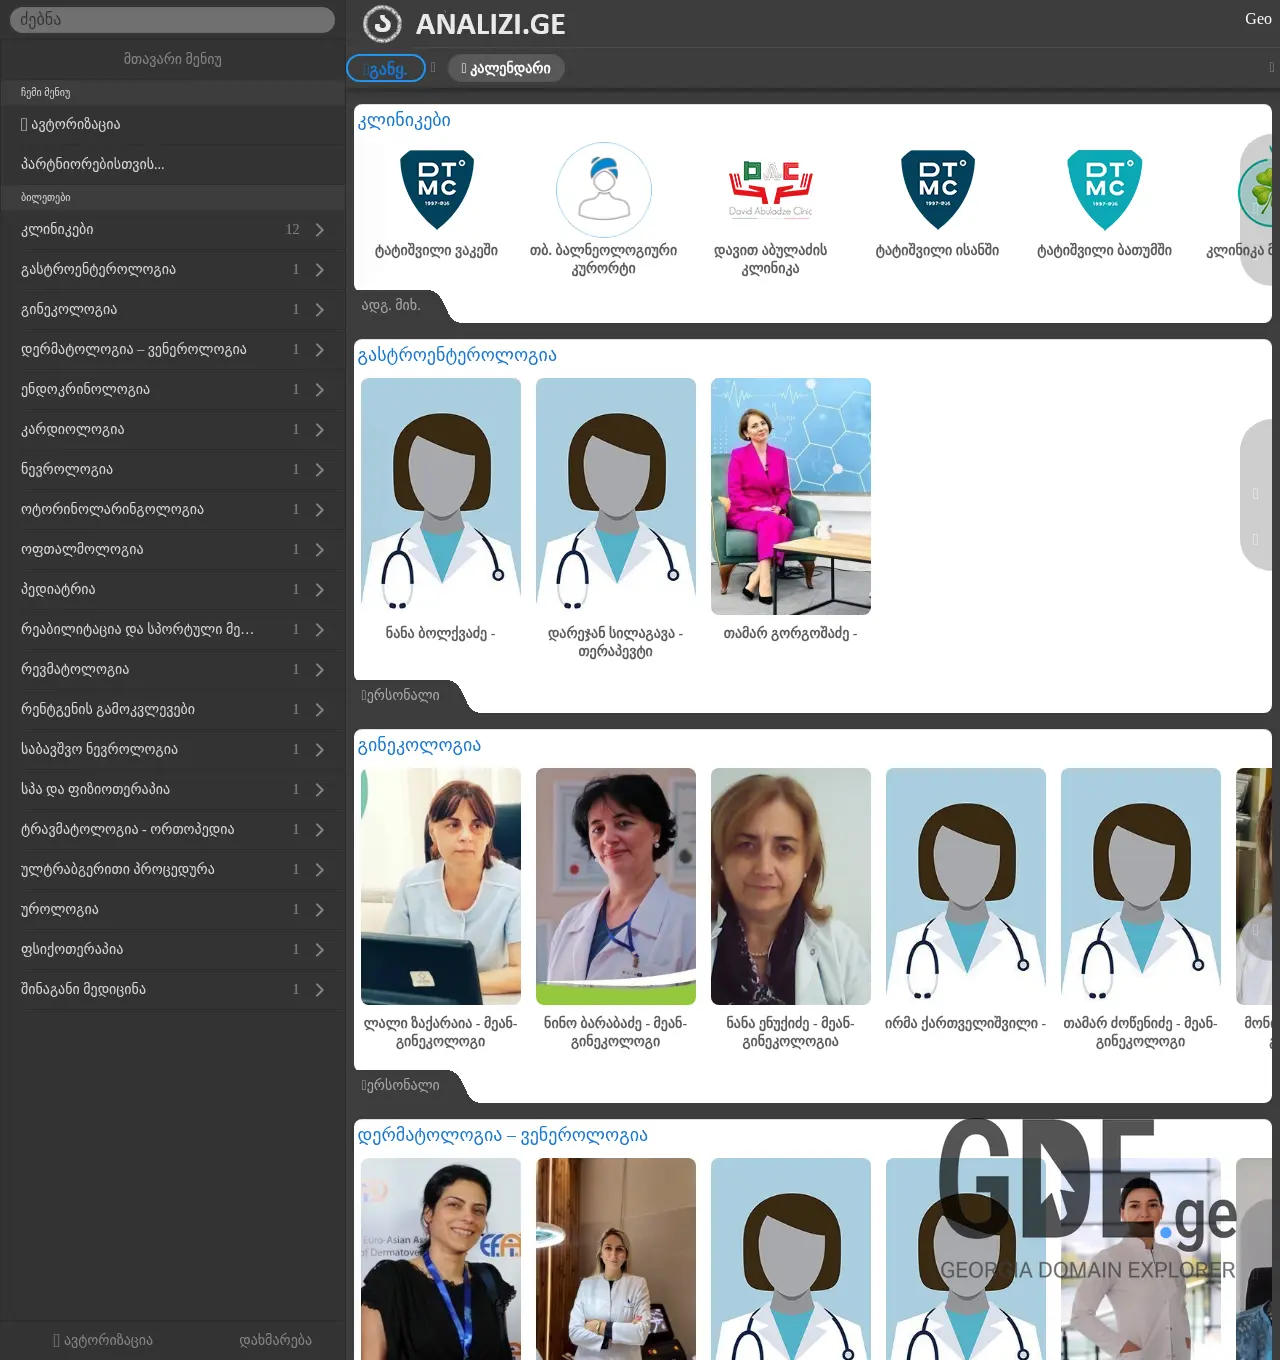Viewport: 1280px width, 1360px height.
Task: Expand the კარდიოლოგია category chevron
Action: (x=318, y=430)
